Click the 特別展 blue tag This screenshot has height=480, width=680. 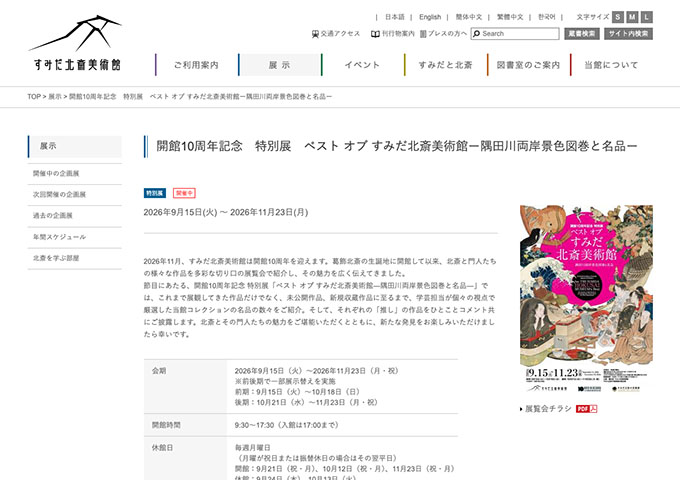[155, 193]
